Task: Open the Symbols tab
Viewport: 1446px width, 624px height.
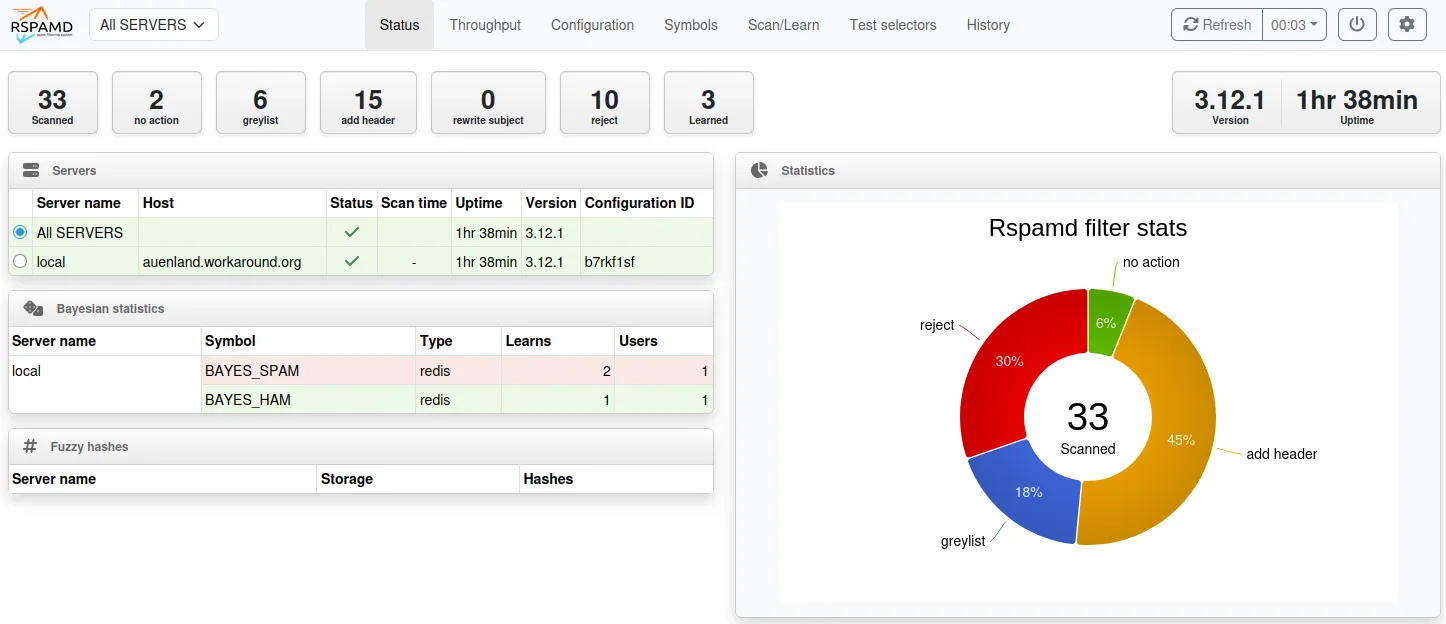Action: pos(691,25)
